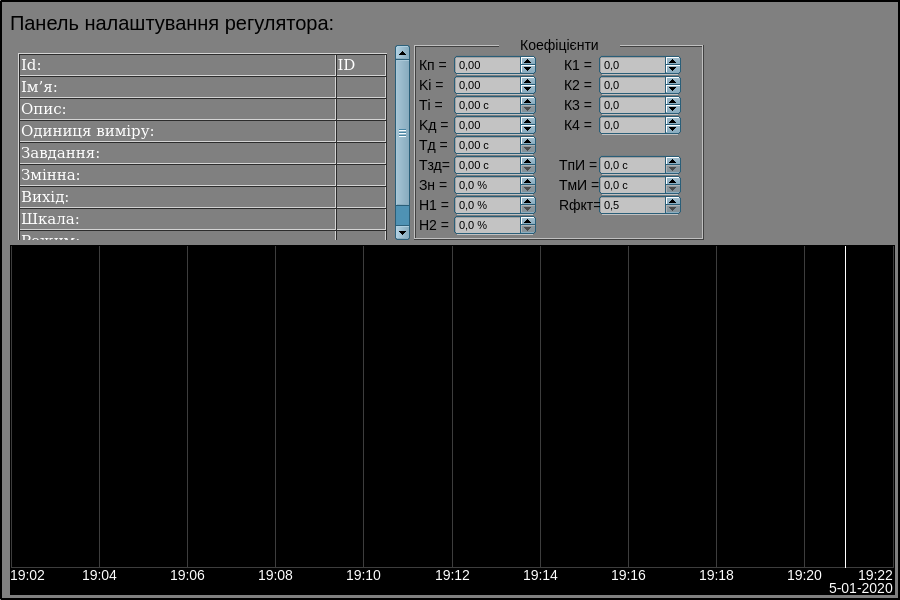Increase the Кп value using up arrow
The width and height of the screenshot is (900, 600).
[x=528, y=61]
